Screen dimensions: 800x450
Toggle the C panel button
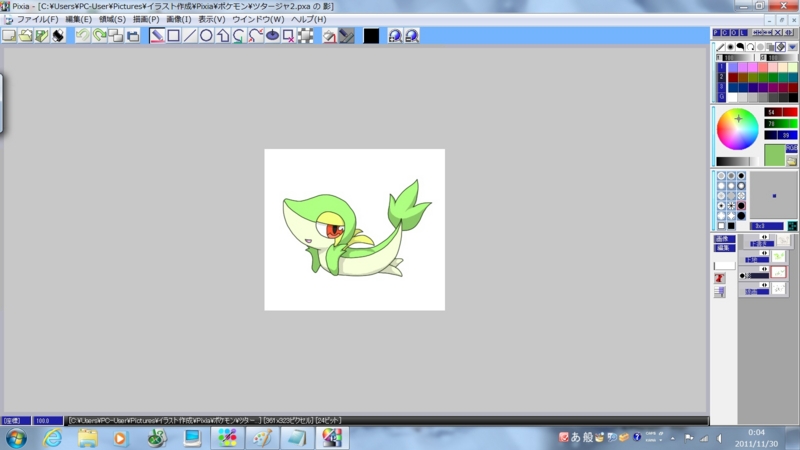tap(725, 33)
